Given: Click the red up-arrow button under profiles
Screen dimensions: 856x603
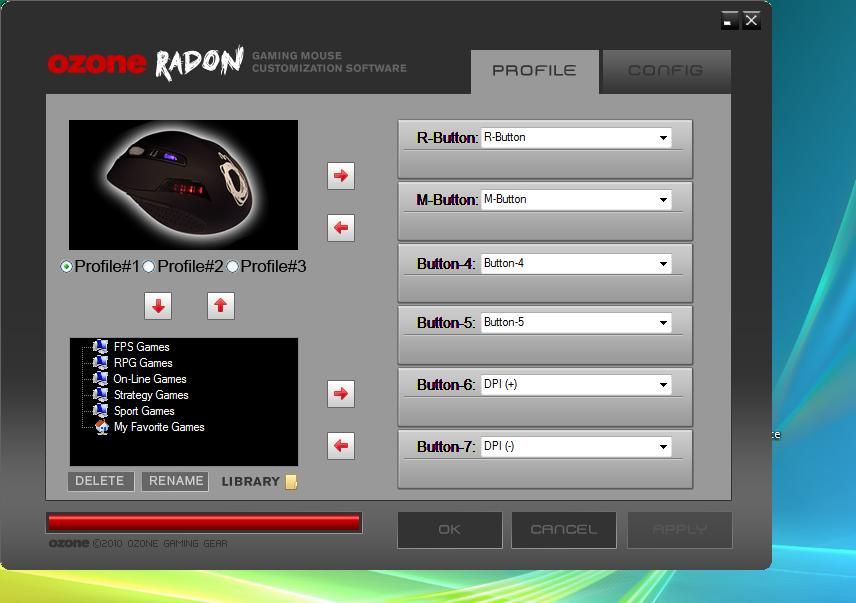Looking at the screenshot, I should coord(221,306).
